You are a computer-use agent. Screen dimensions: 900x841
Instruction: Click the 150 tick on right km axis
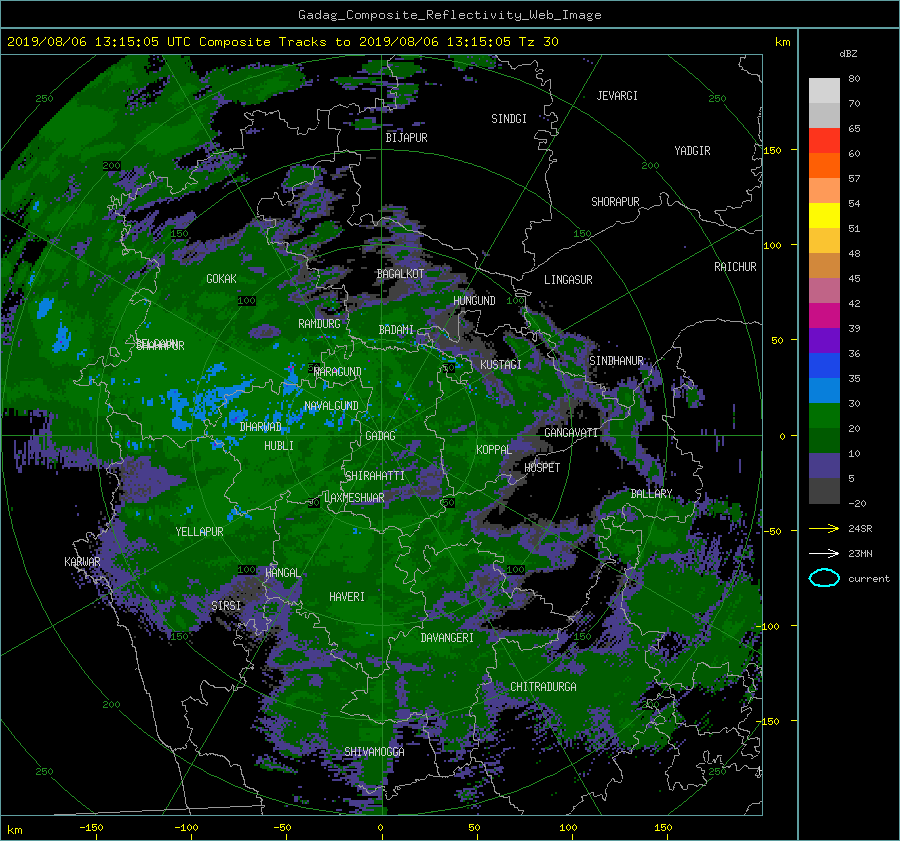coord(773,150)
